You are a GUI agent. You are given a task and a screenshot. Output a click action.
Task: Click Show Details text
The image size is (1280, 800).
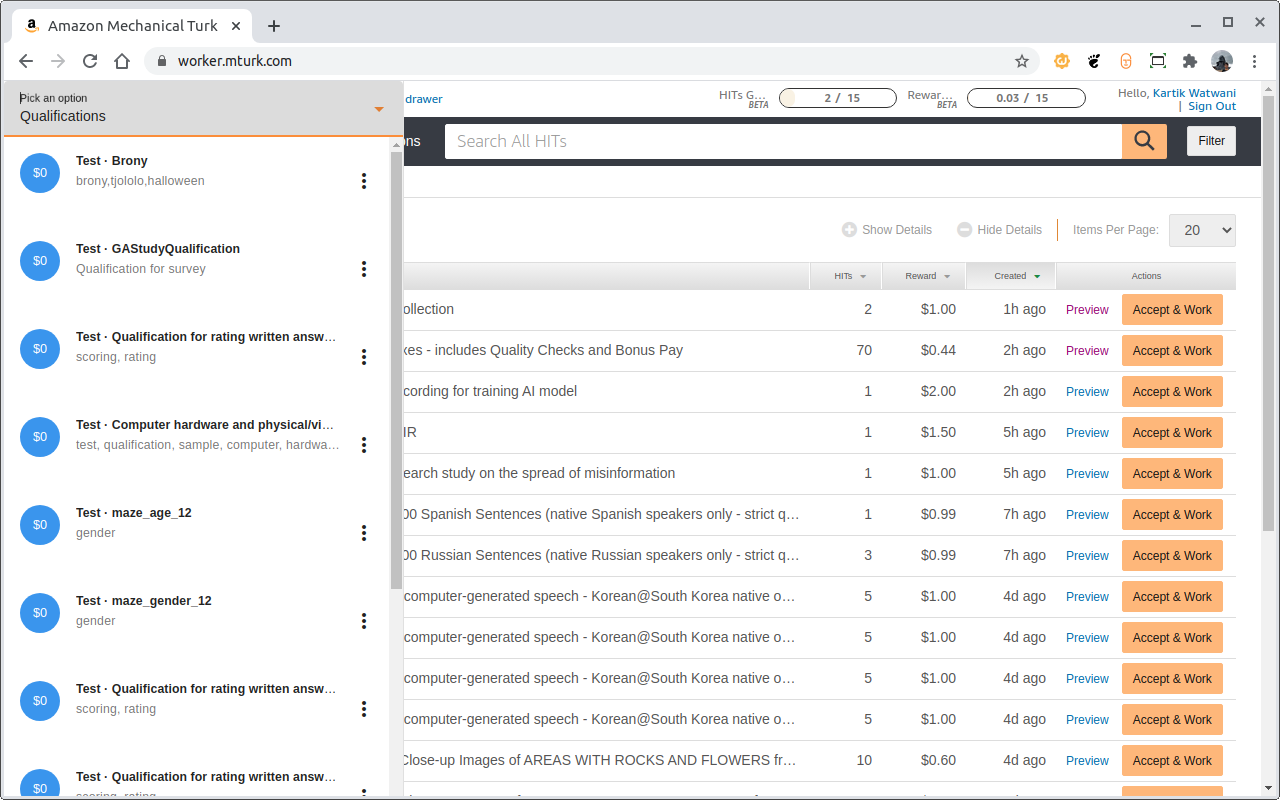897,230
